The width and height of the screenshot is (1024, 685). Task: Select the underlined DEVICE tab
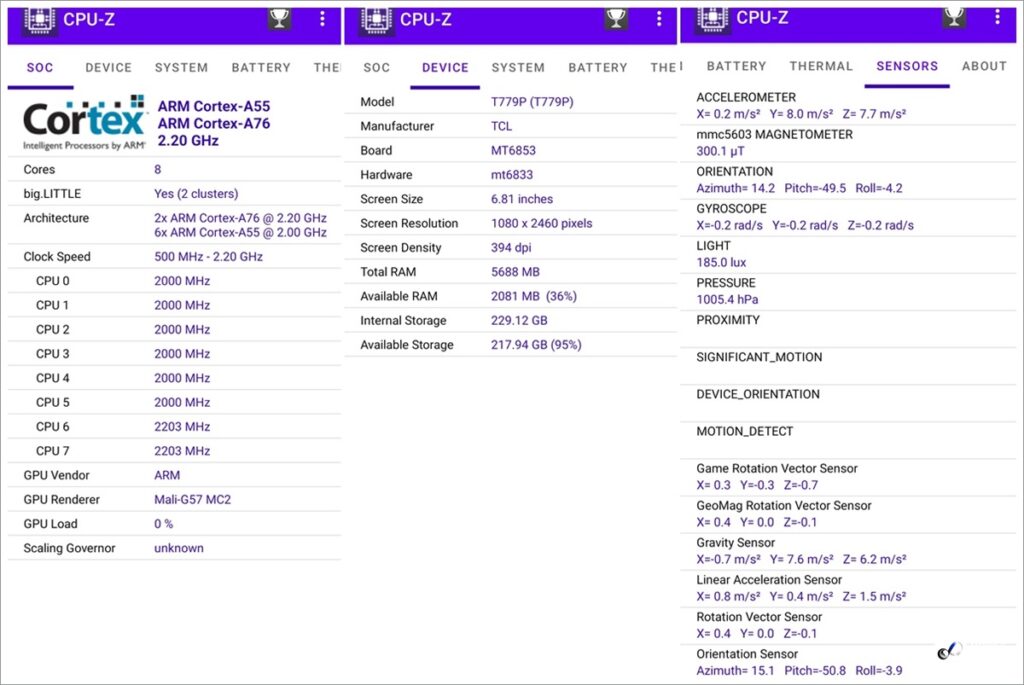pyautogui.click(x=445, y=68)
